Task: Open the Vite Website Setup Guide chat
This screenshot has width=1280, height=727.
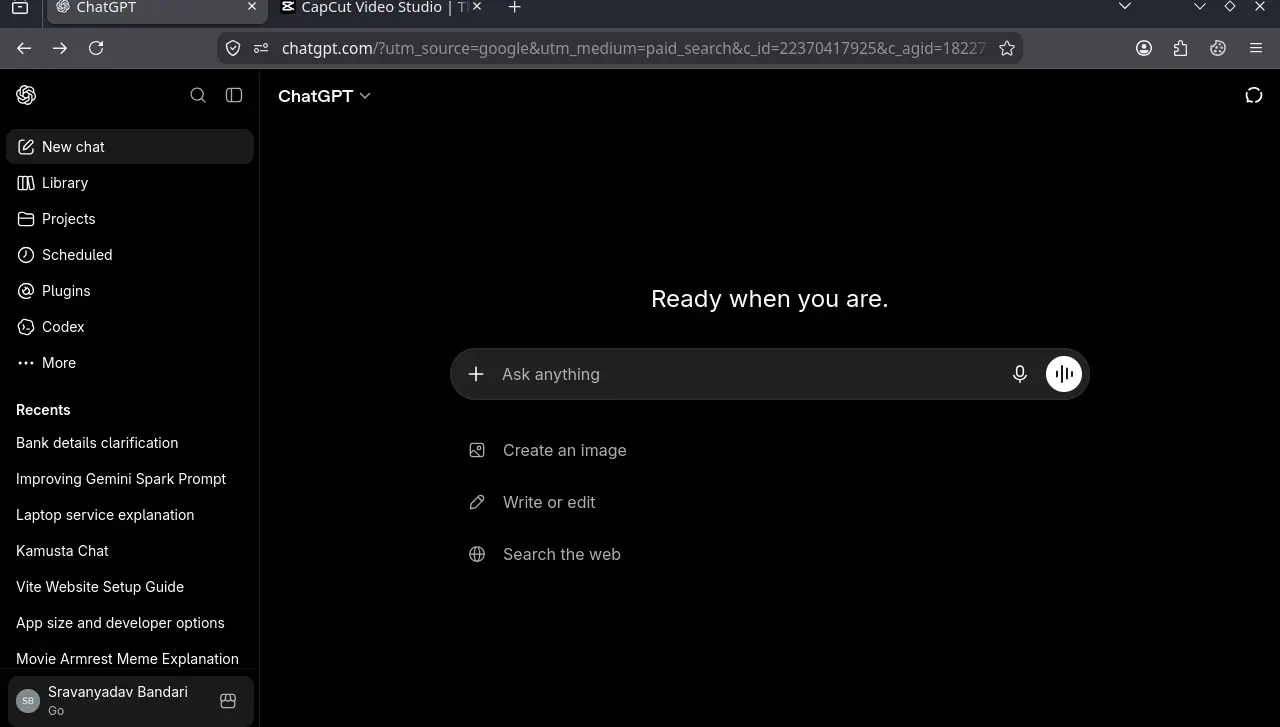Action: point(130,587)
